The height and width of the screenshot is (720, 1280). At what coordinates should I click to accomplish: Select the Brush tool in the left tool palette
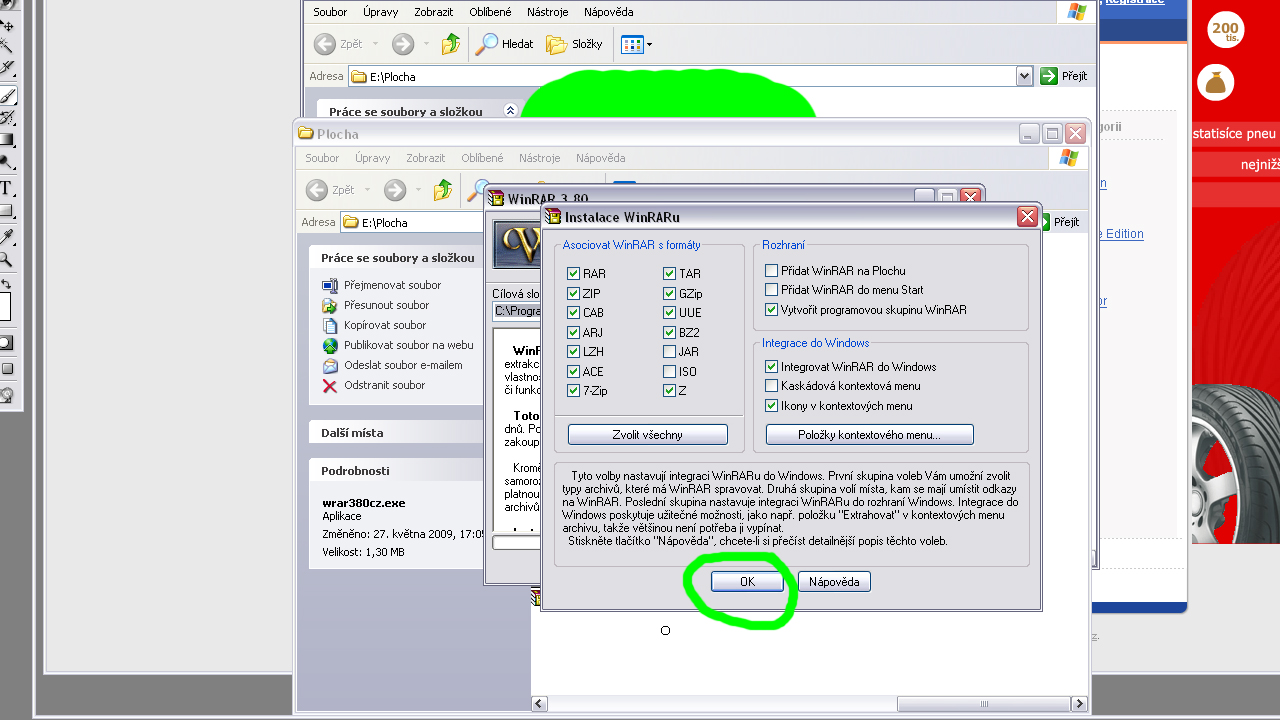coord(7,97)
